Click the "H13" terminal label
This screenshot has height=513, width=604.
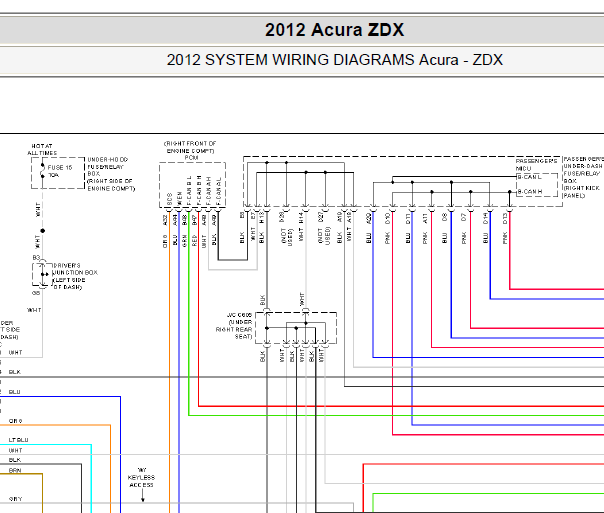pyautogui.click(x=262, y=218)
